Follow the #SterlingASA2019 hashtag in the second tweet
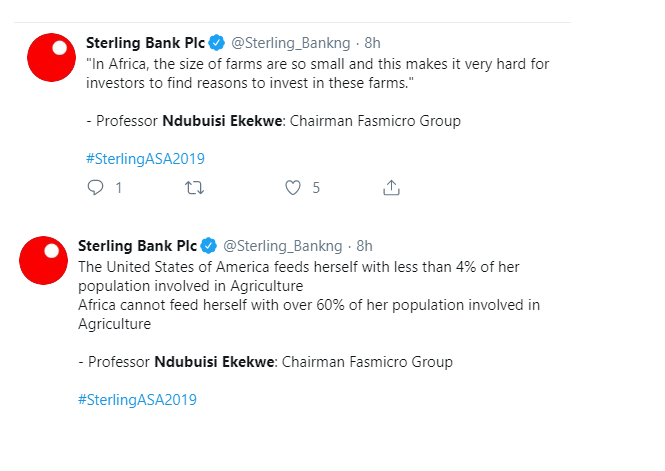The height and width of the screenshot is (471, 665). pos(137,400)
